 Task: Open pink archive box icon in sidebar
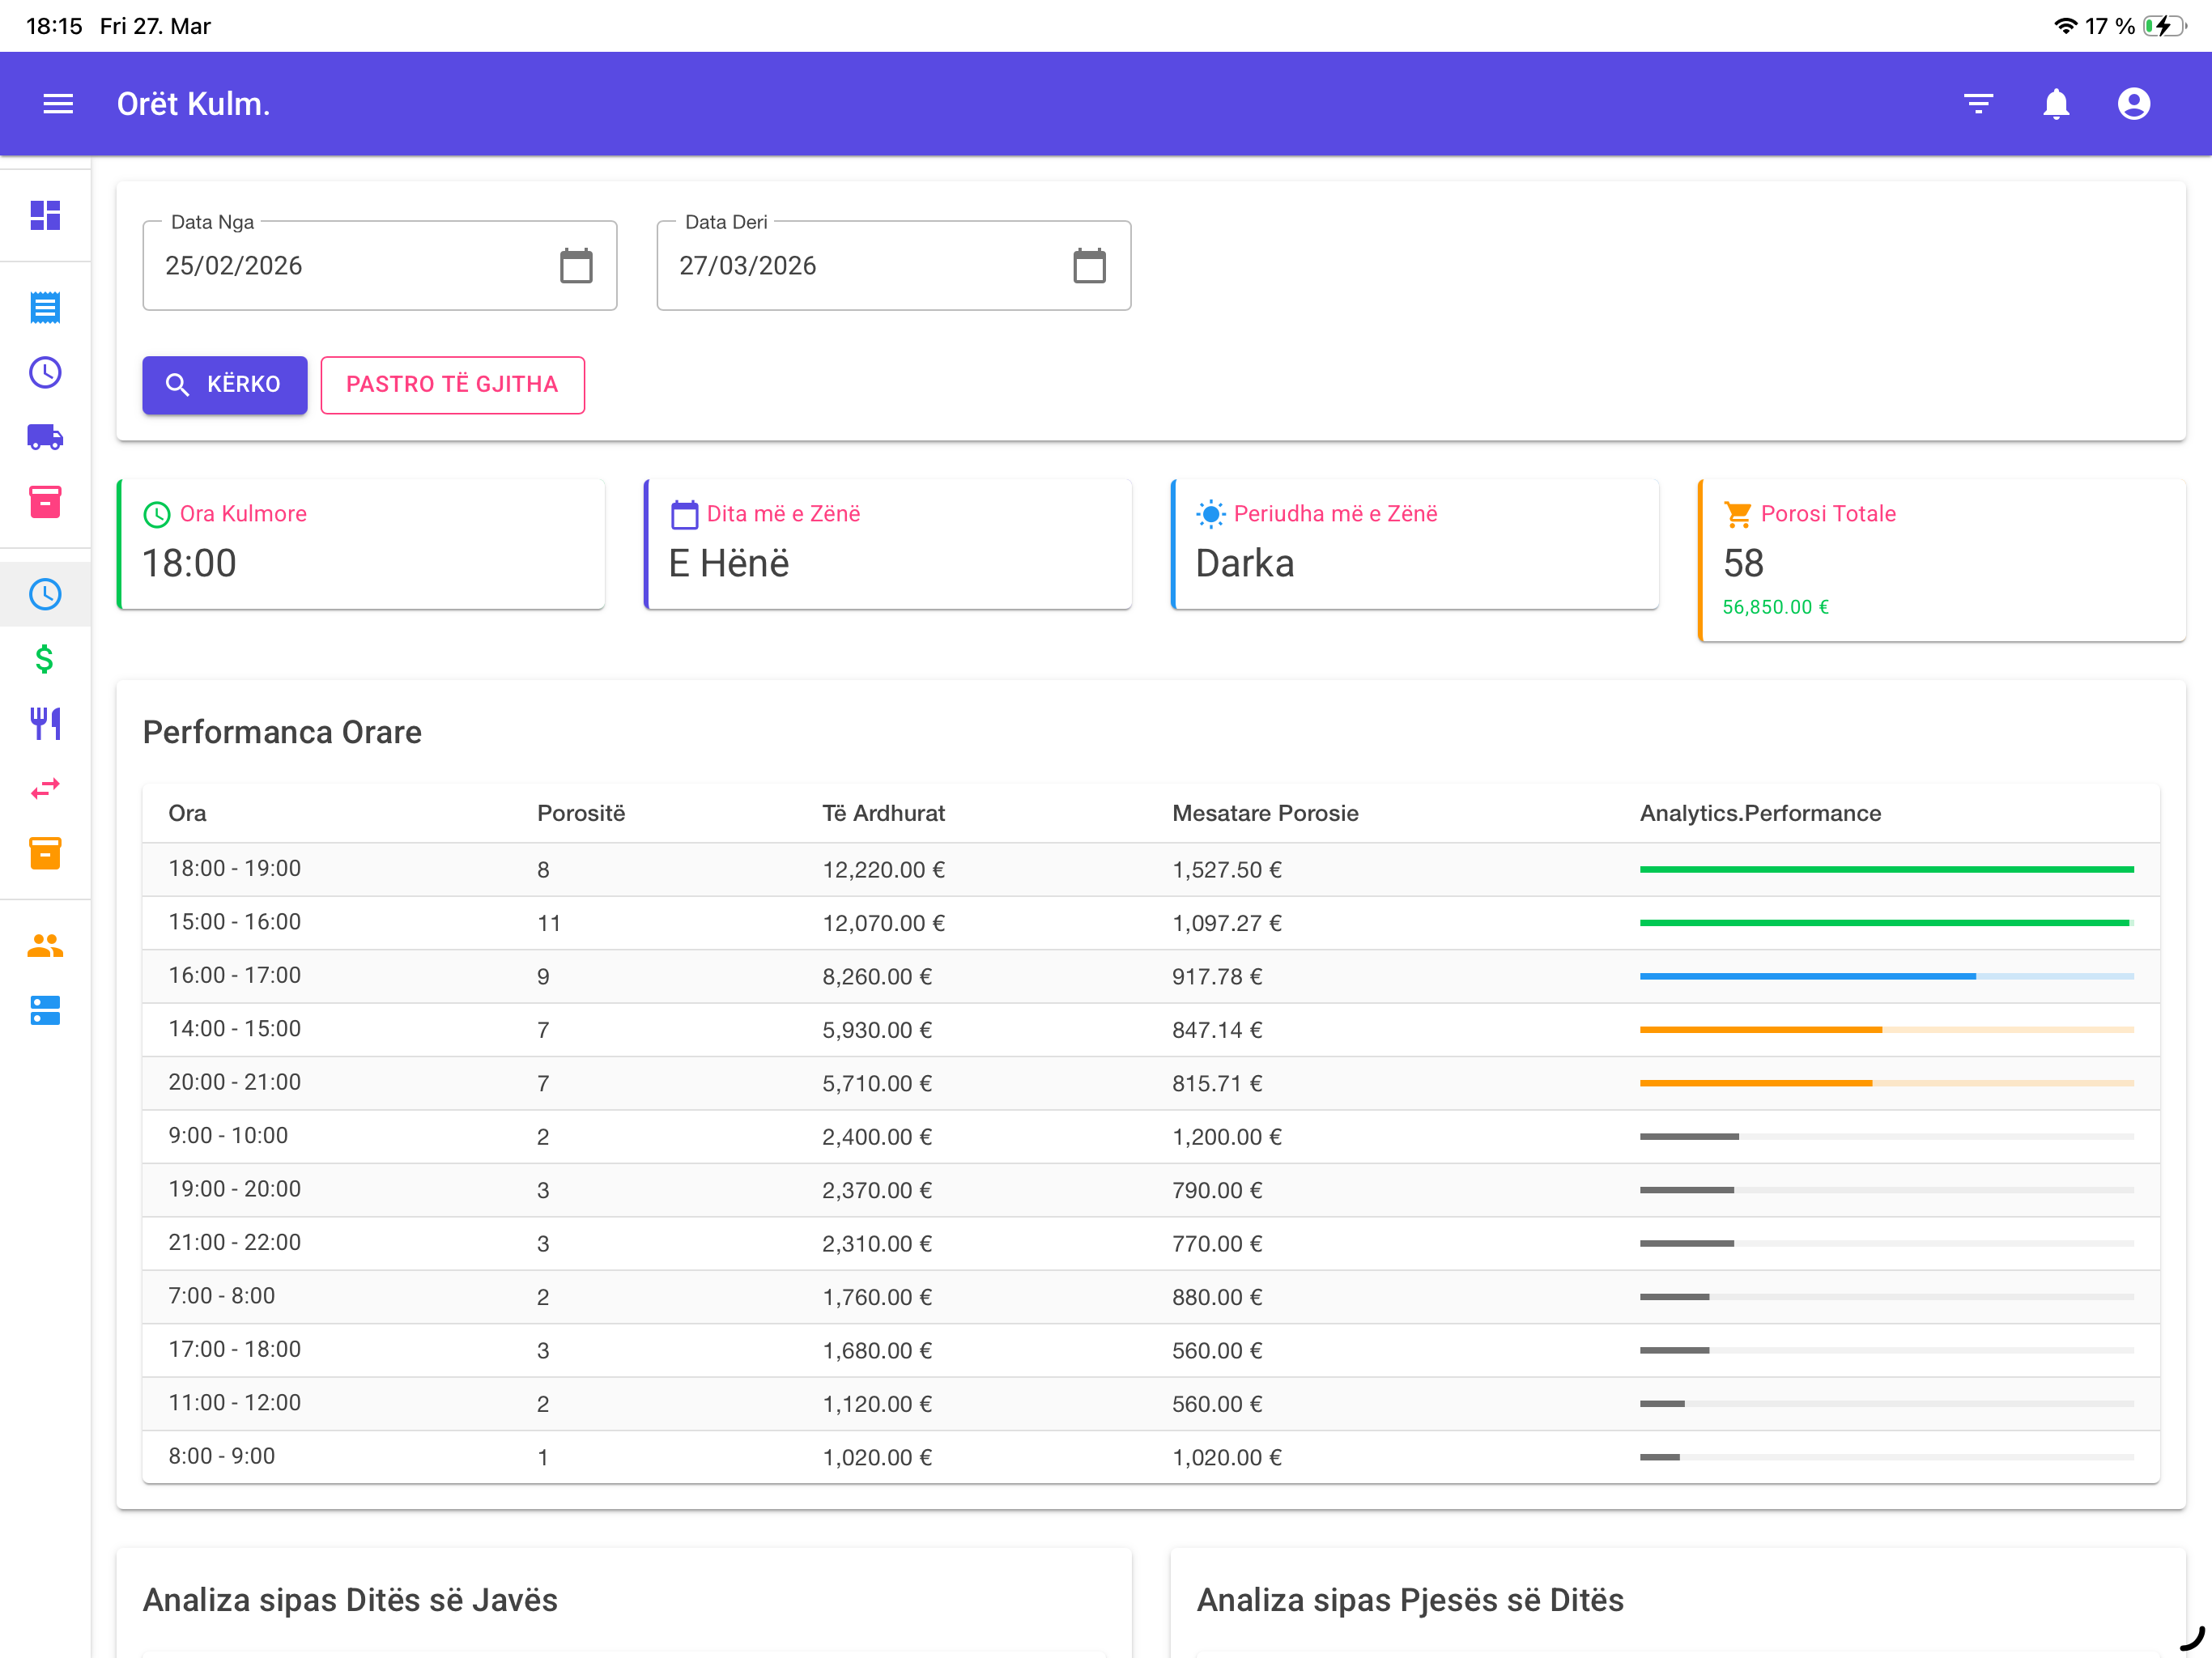point(45,502)
